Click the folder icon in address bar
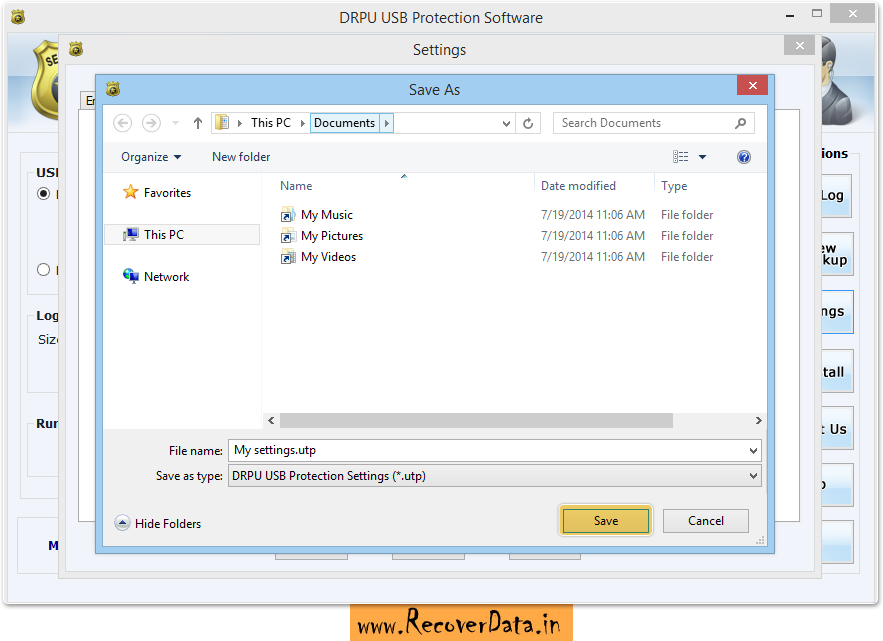This screenshot has height=641, width=883. tap(222, 122)
